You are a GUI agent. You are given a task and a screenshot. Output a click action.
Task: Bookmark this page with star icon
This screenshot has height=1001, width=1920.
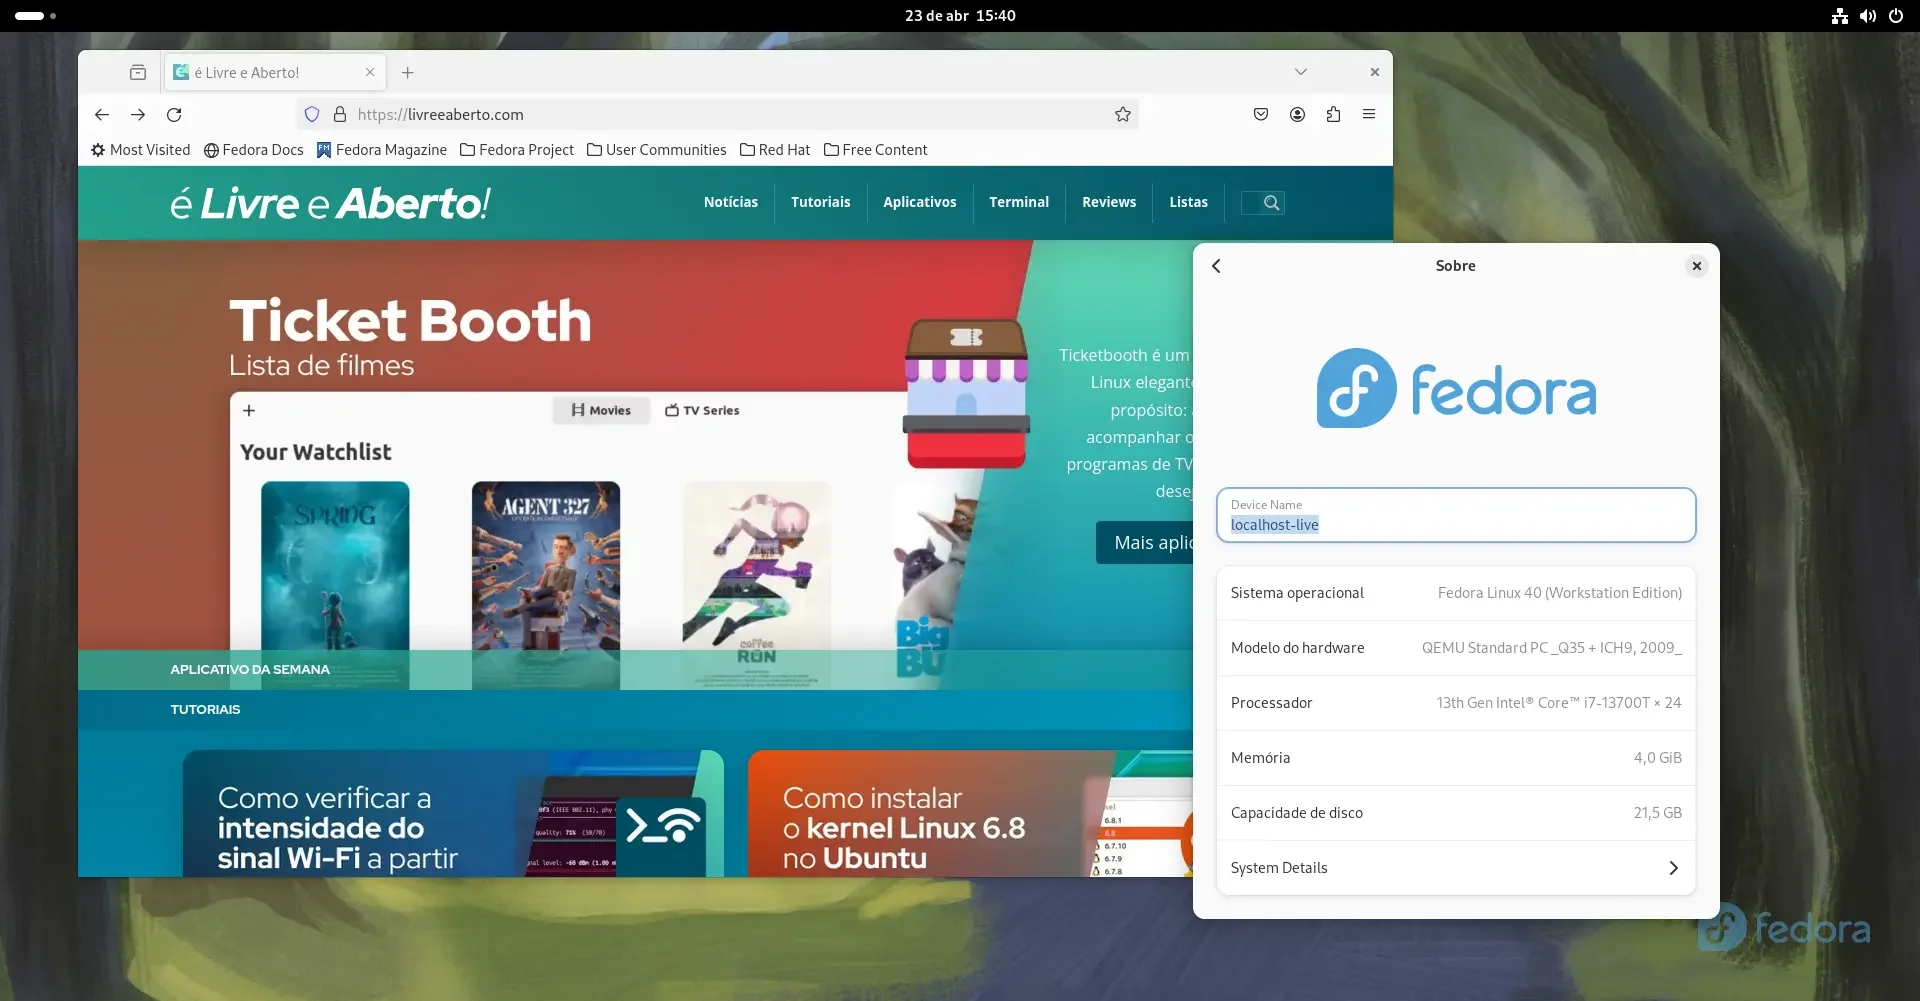pyautogui.click(x=1123, y=114)
